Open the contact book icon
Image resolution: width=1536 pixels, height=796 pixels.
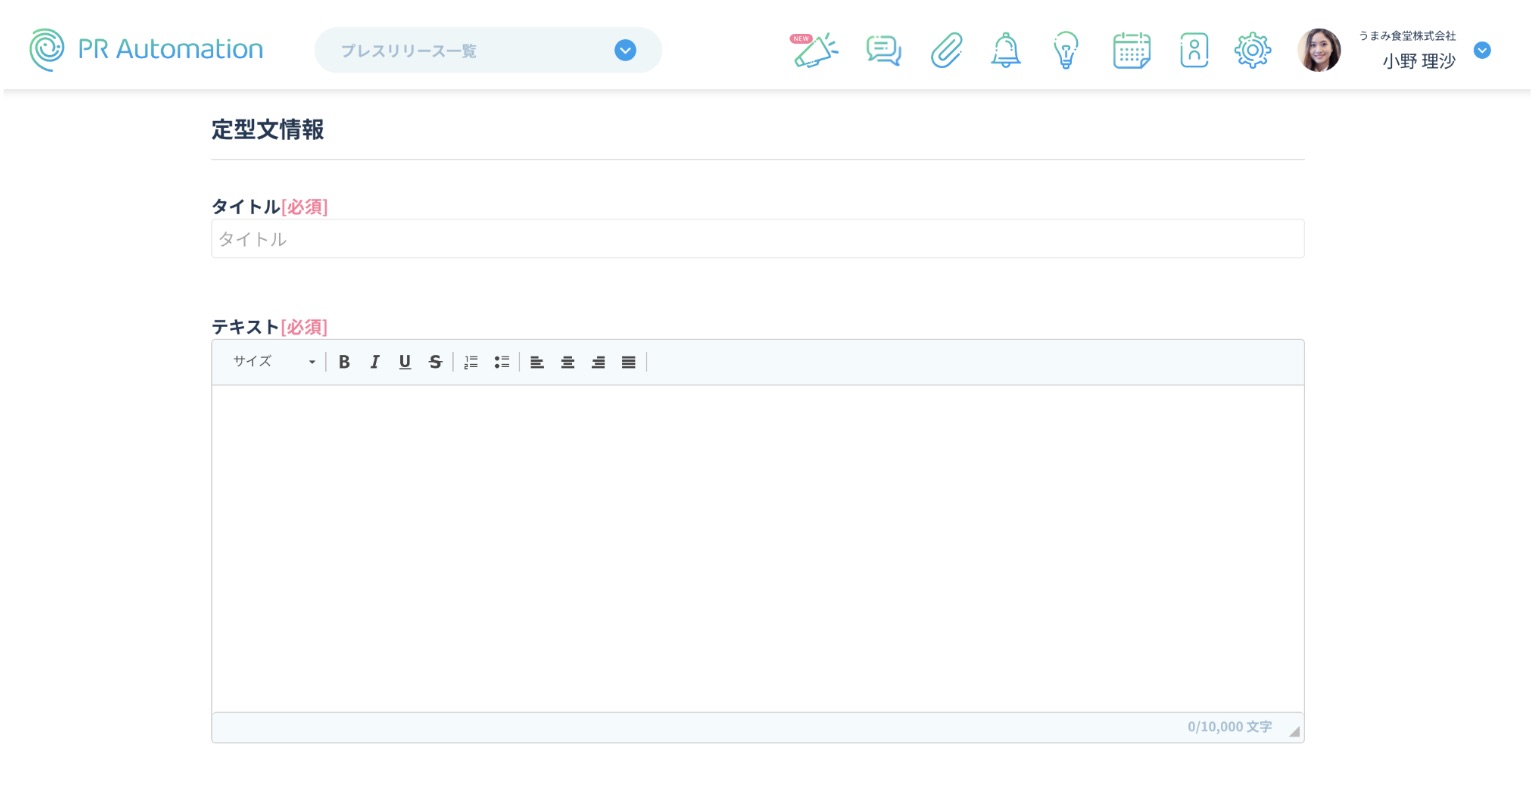click(1193, 50)
